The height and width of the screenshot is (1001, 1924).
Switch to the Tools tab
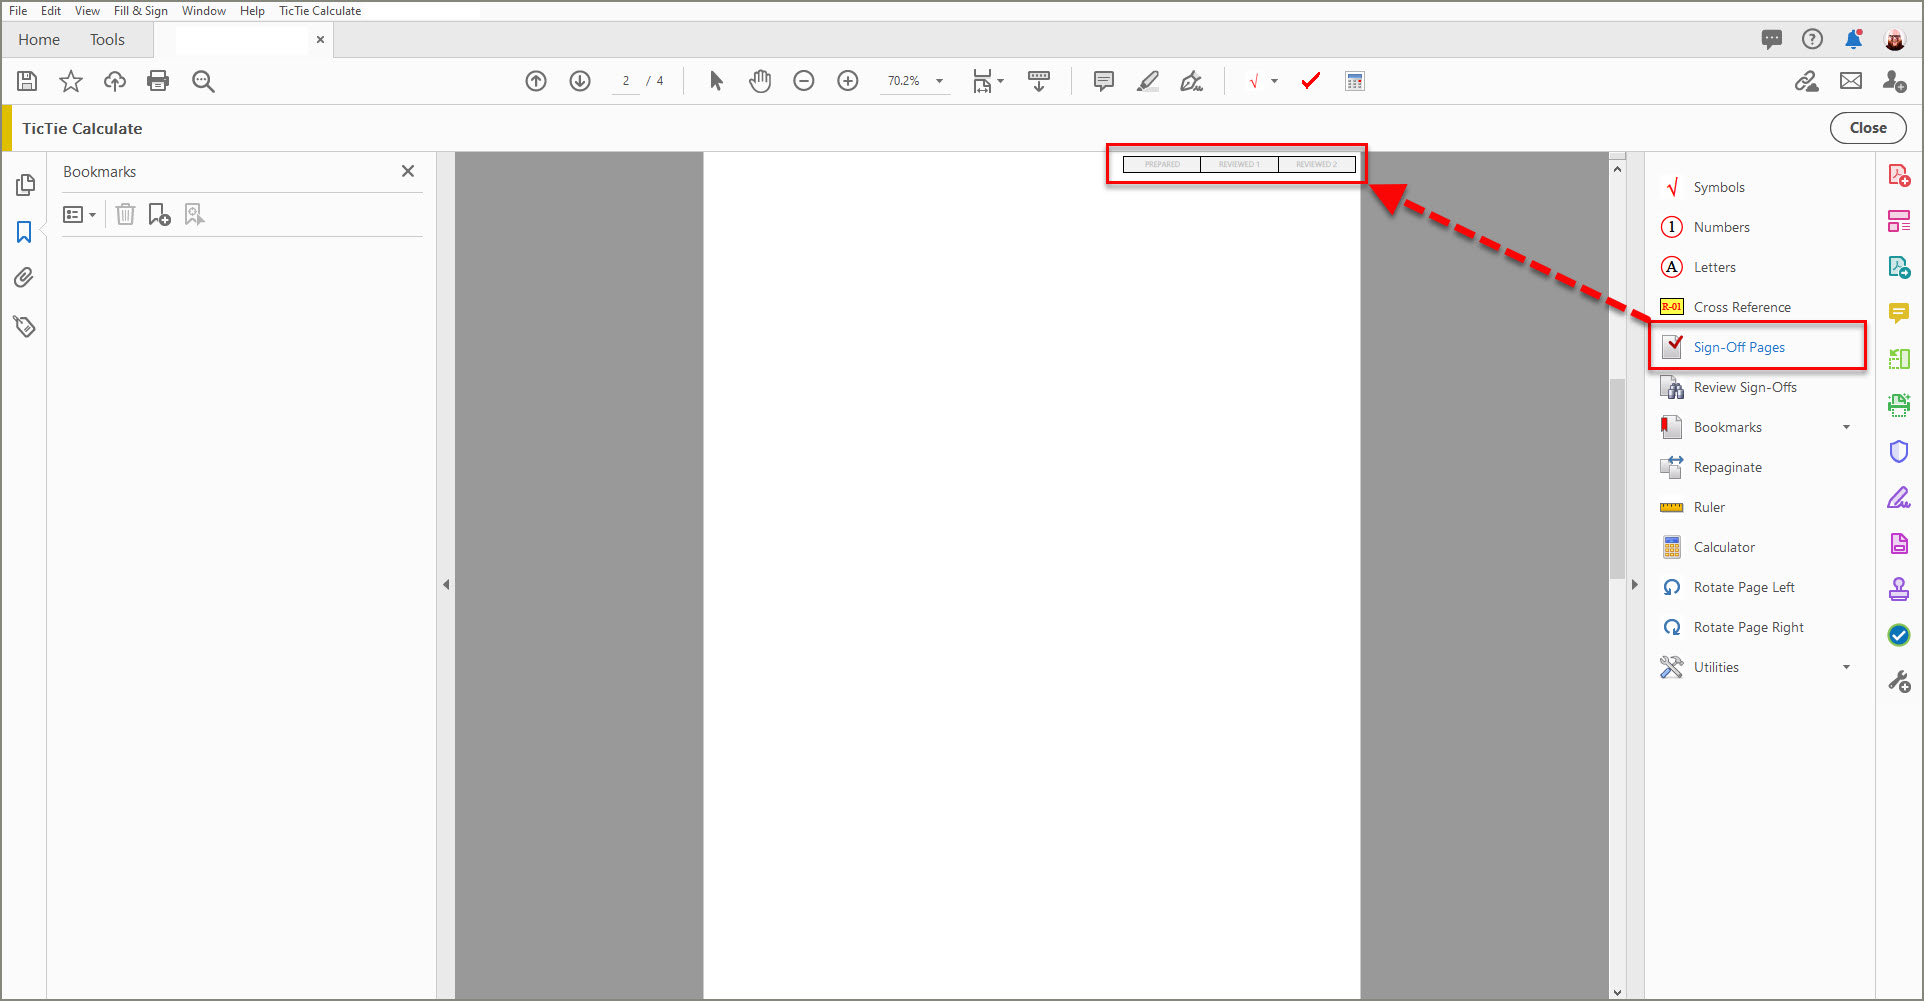point(107,39)
